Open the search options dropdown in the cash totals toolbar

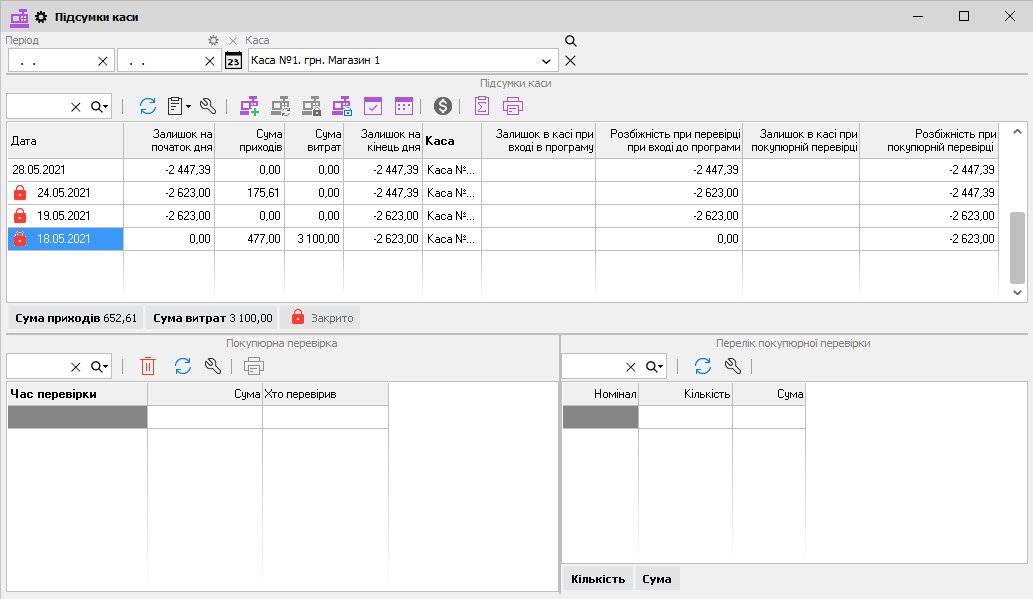99,107
